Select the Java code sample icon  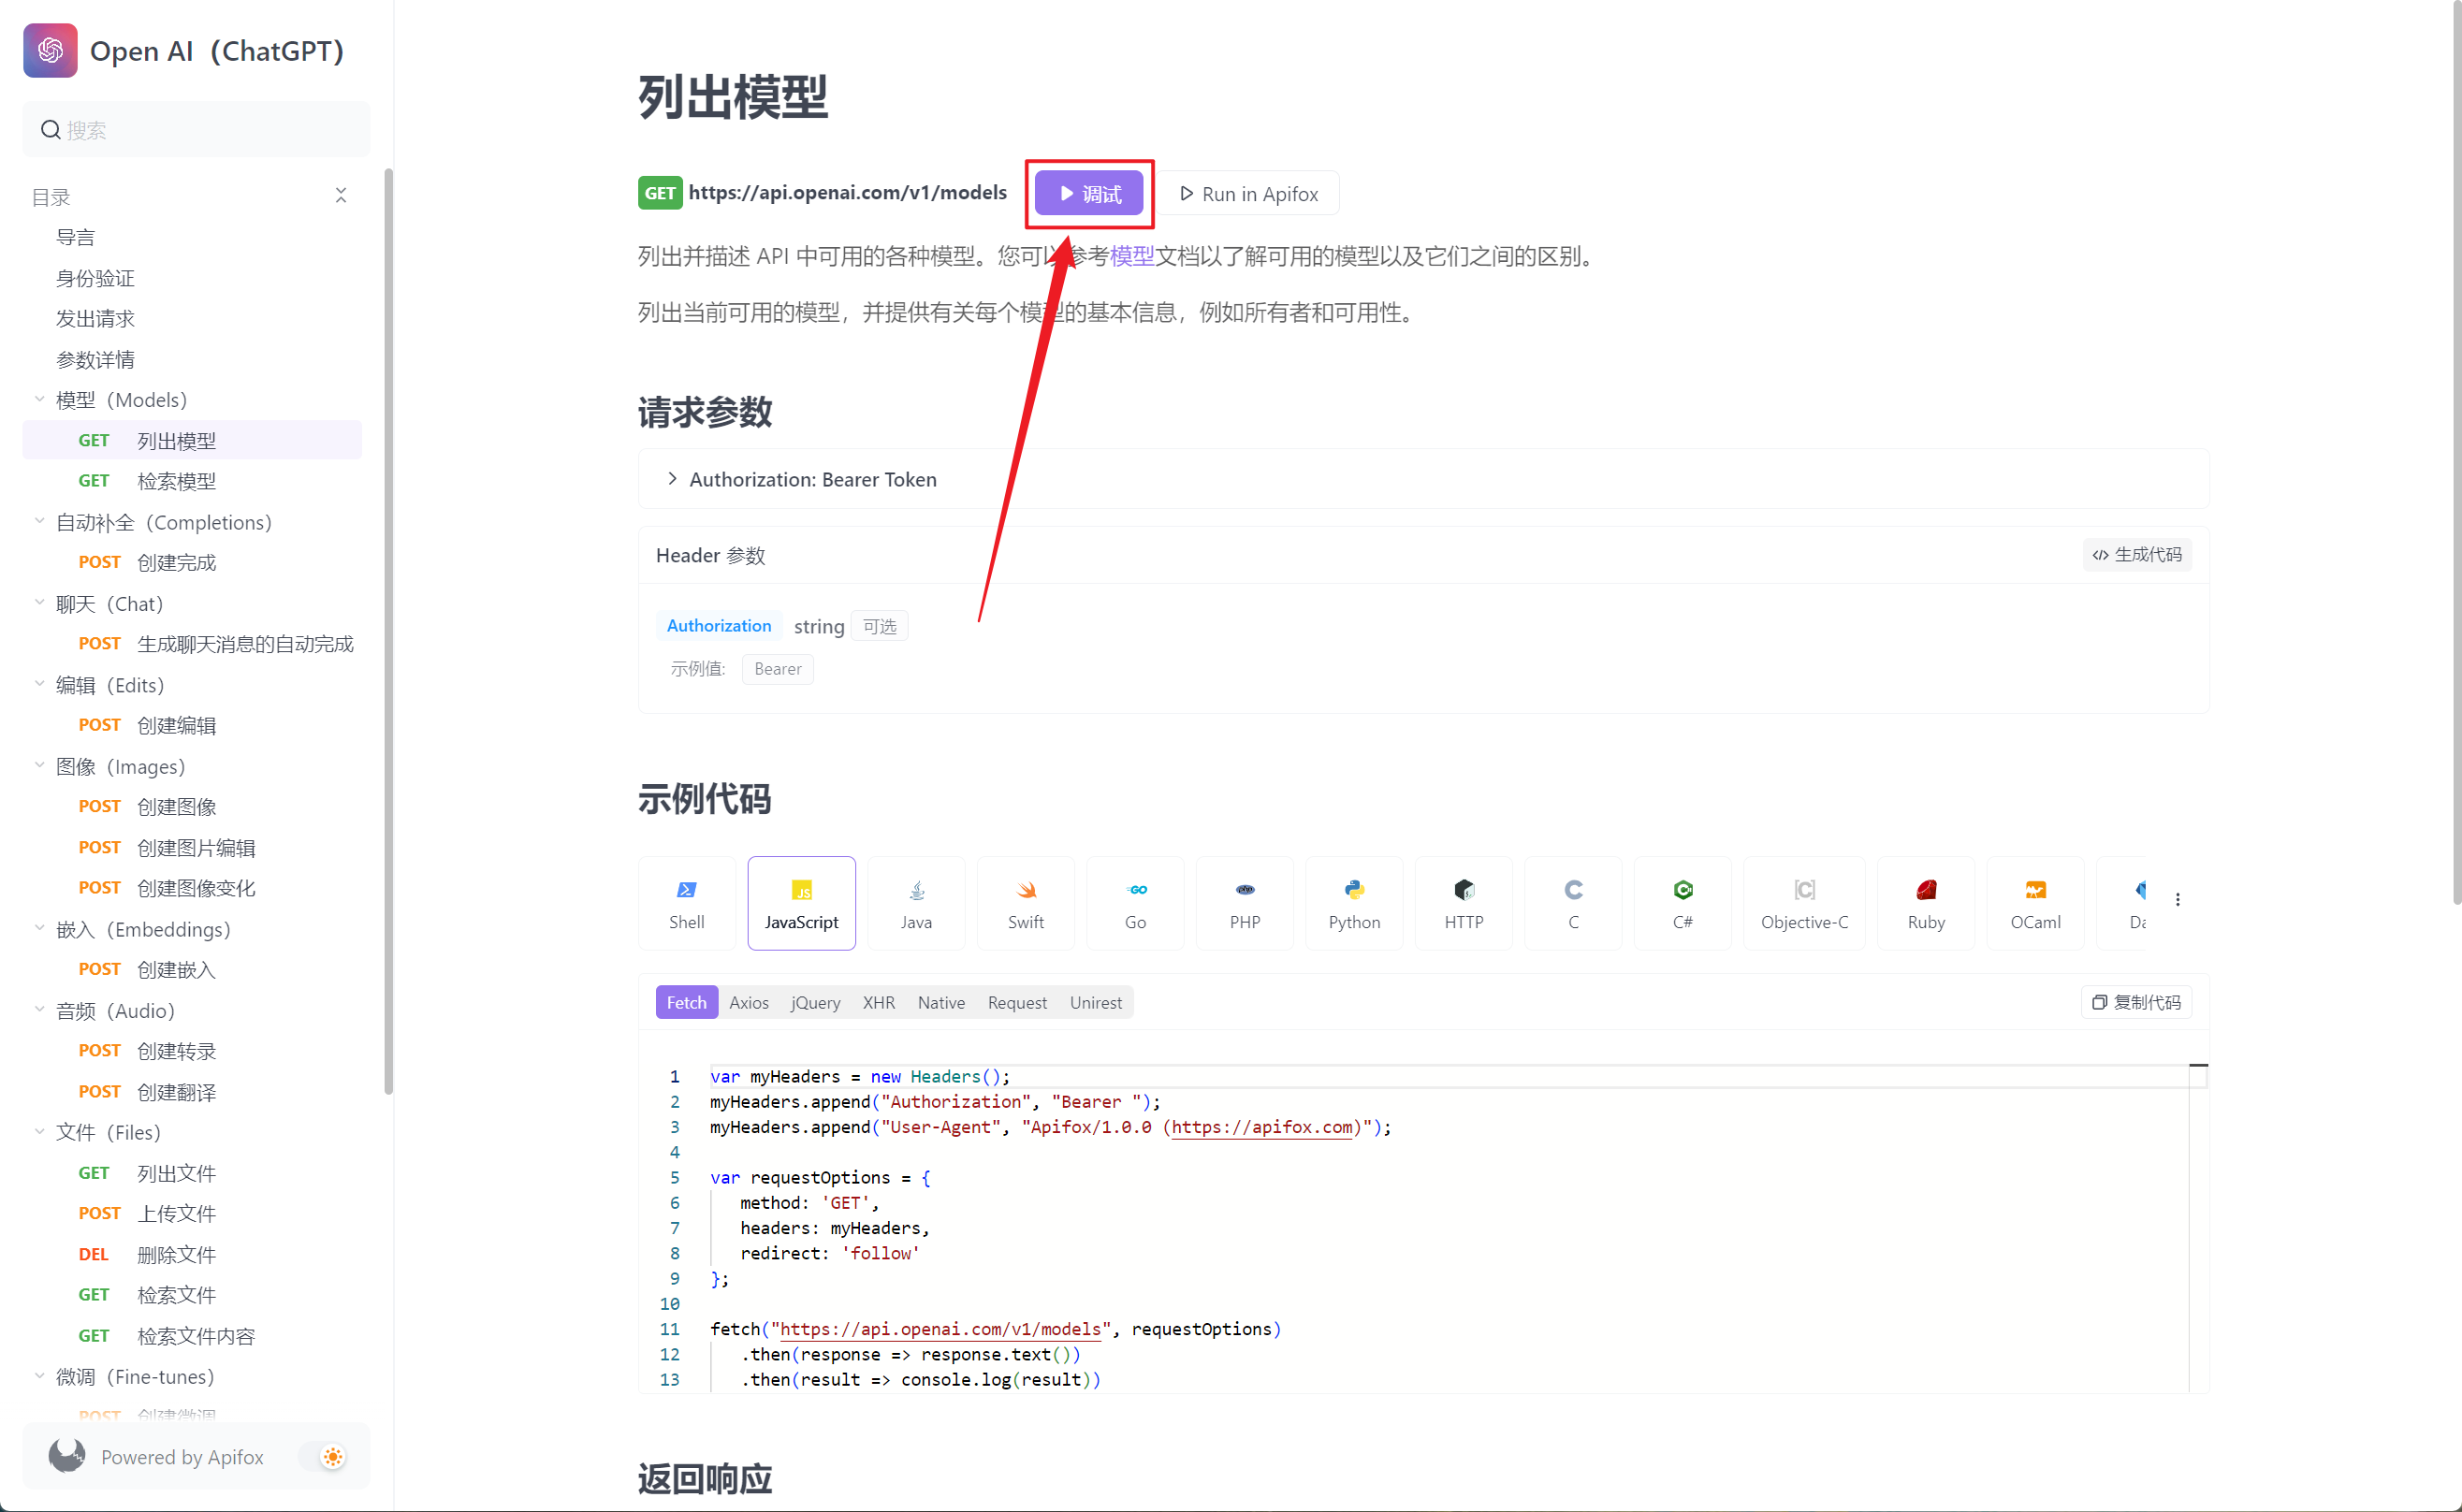(x=916, y=889)
